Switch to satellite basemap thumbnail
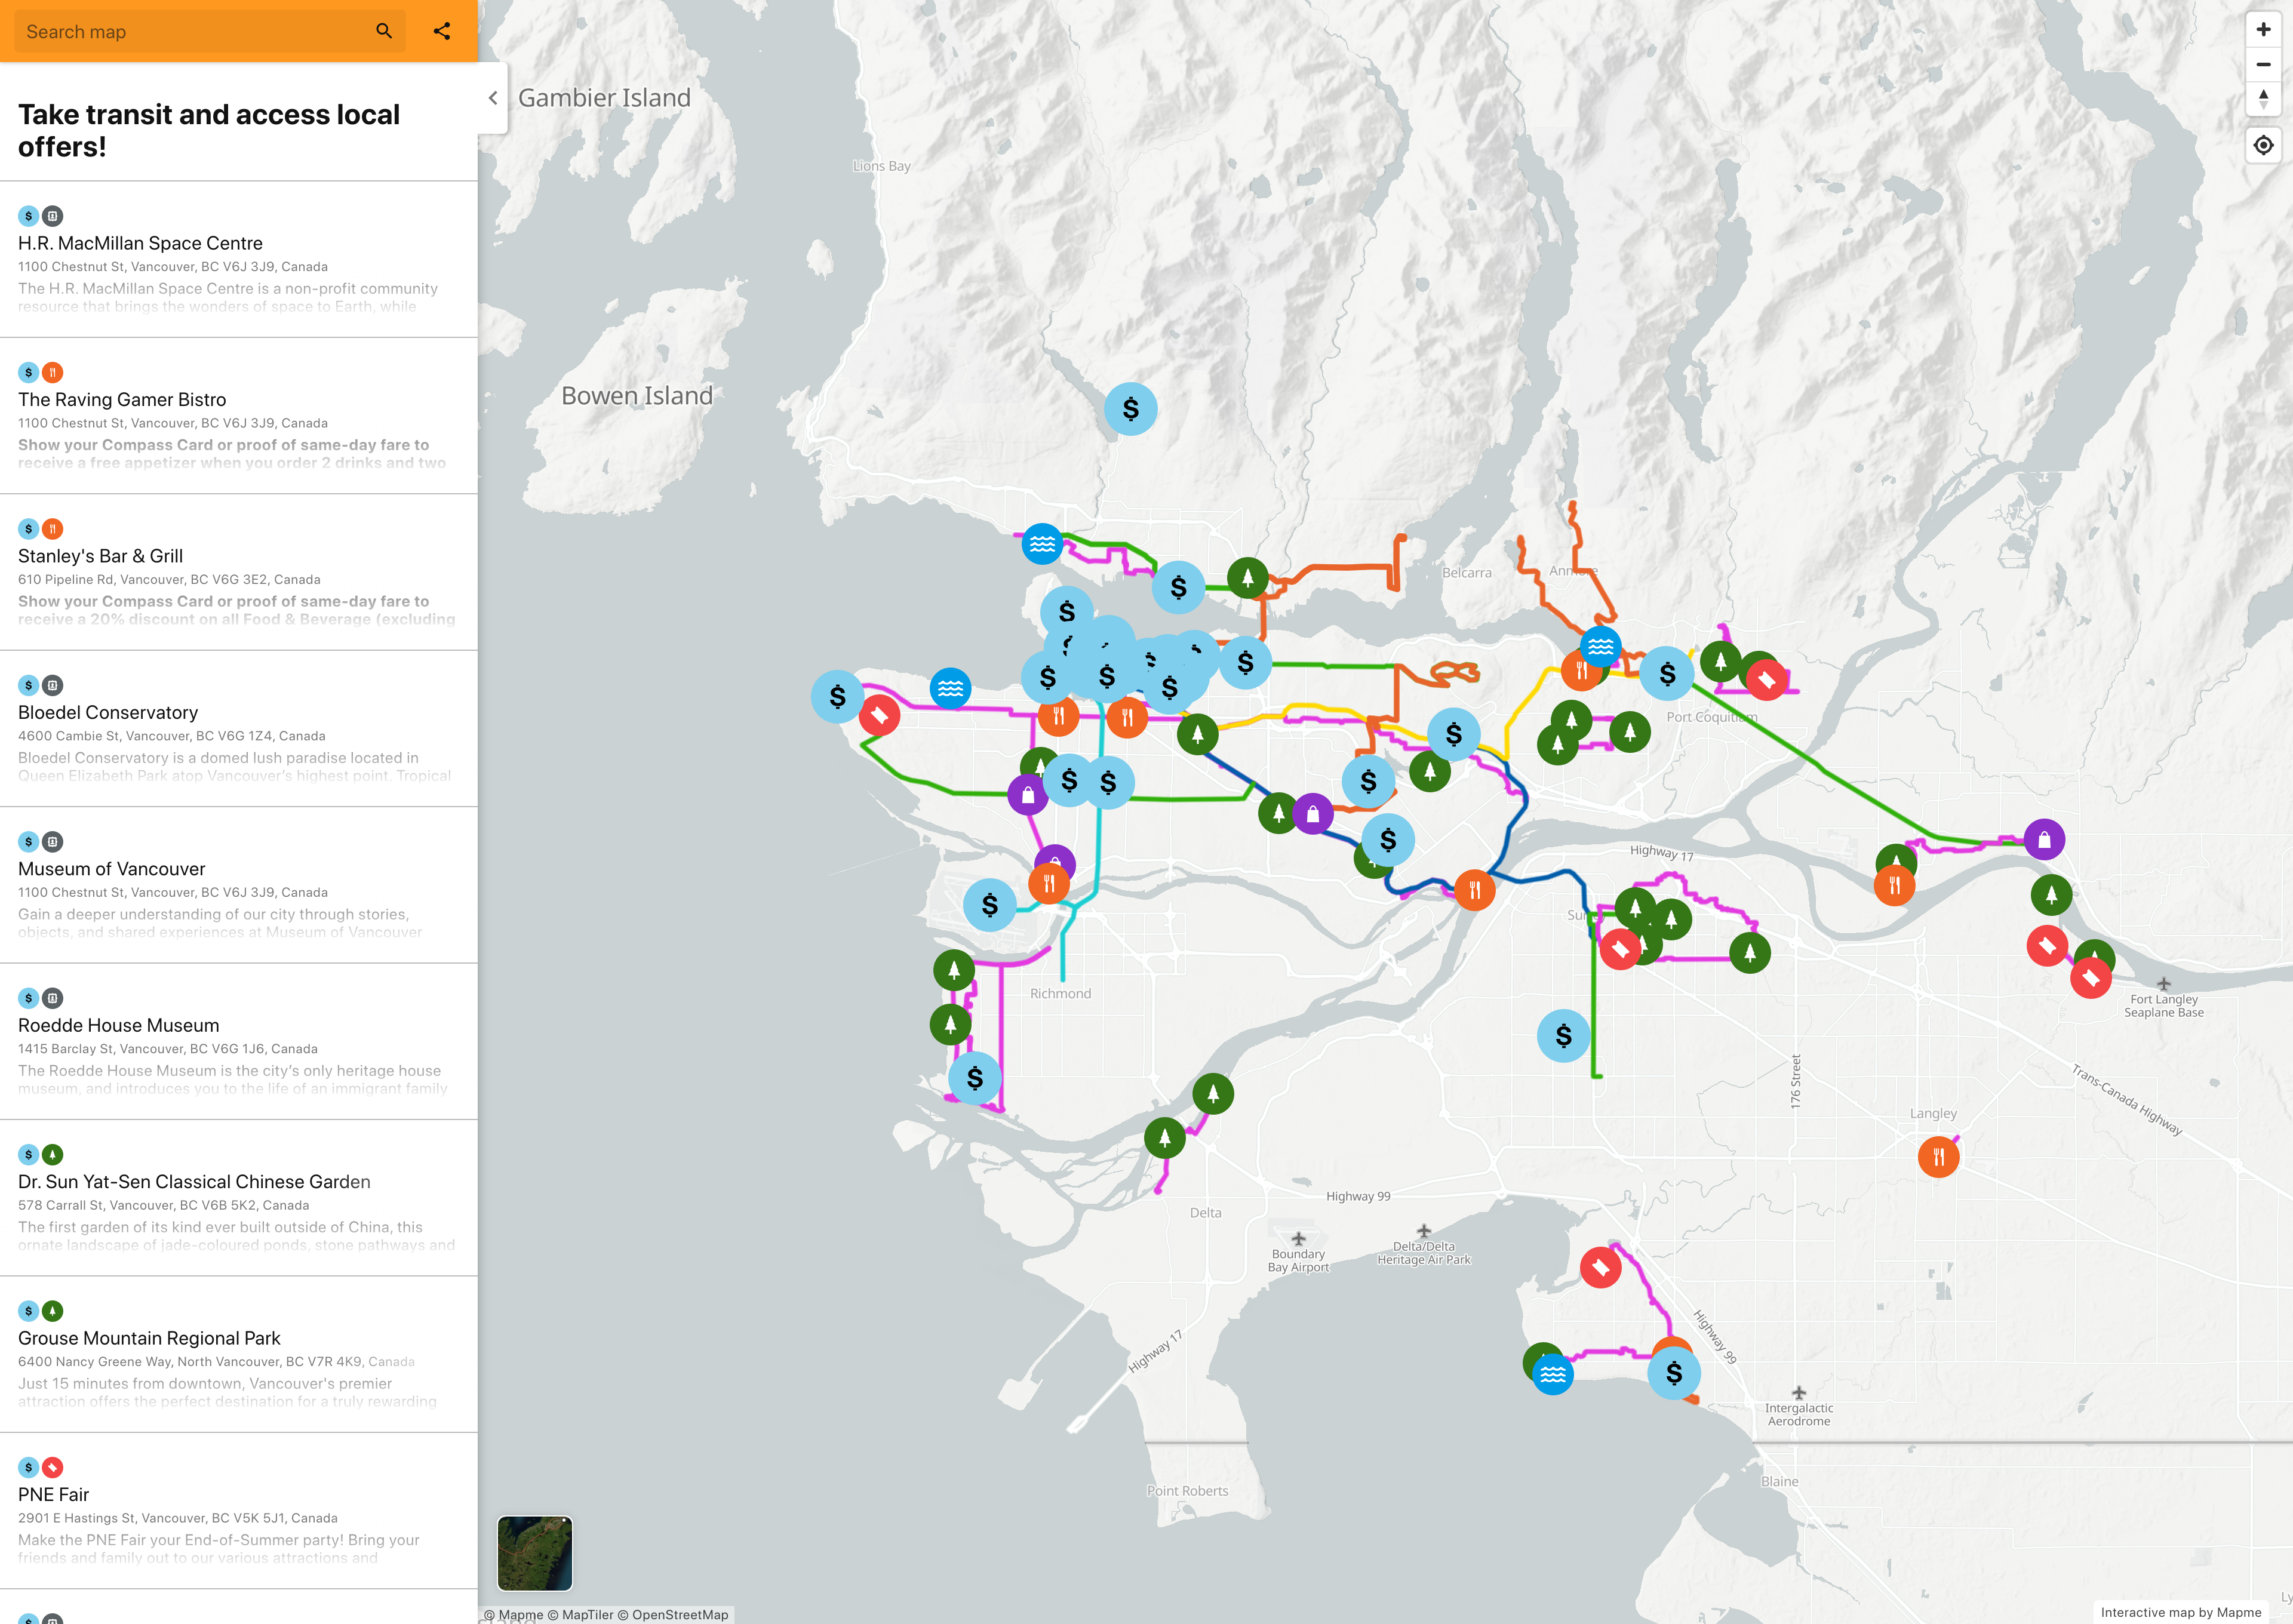The image size is (2293, 1624). tap(535, 1553)
